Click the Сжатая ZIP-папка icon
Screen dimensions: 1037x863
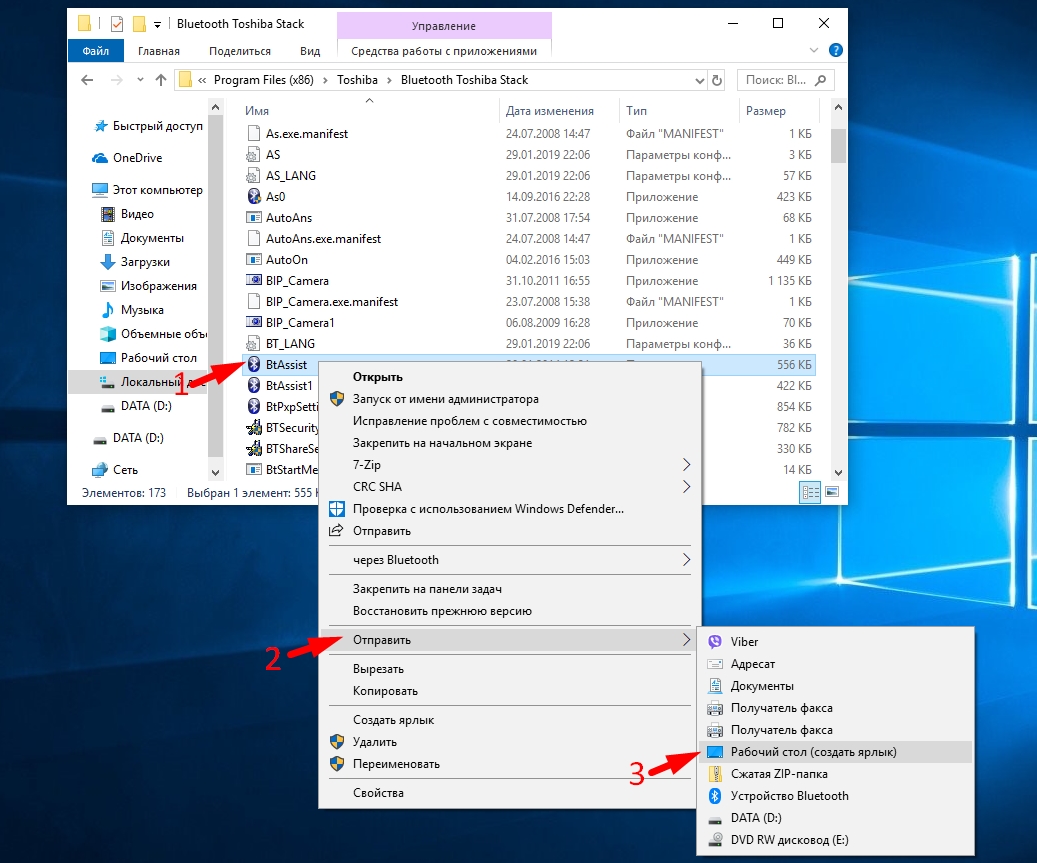(714, 774)
